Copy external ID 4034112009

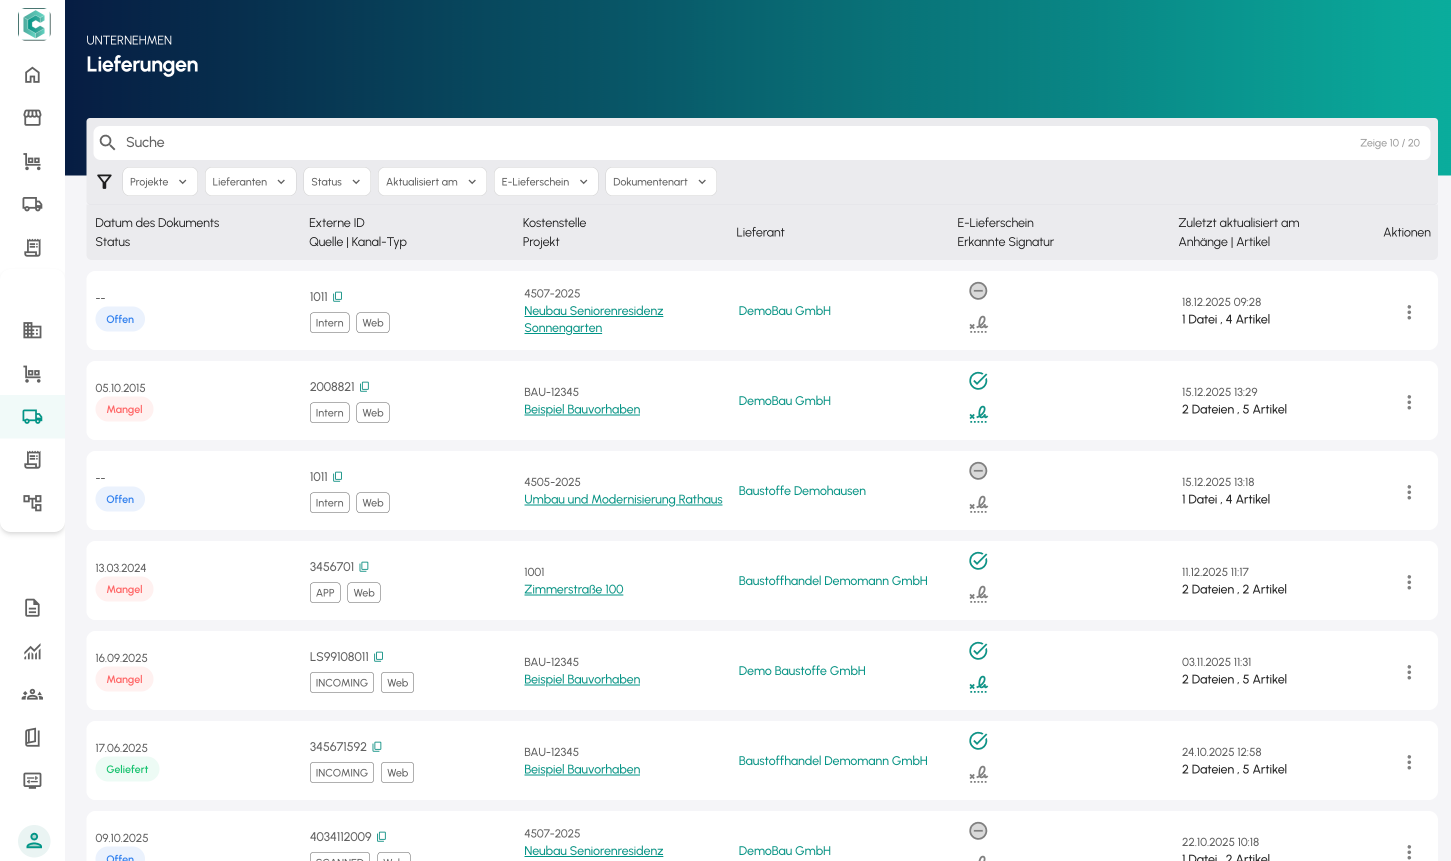coord(382,837)
